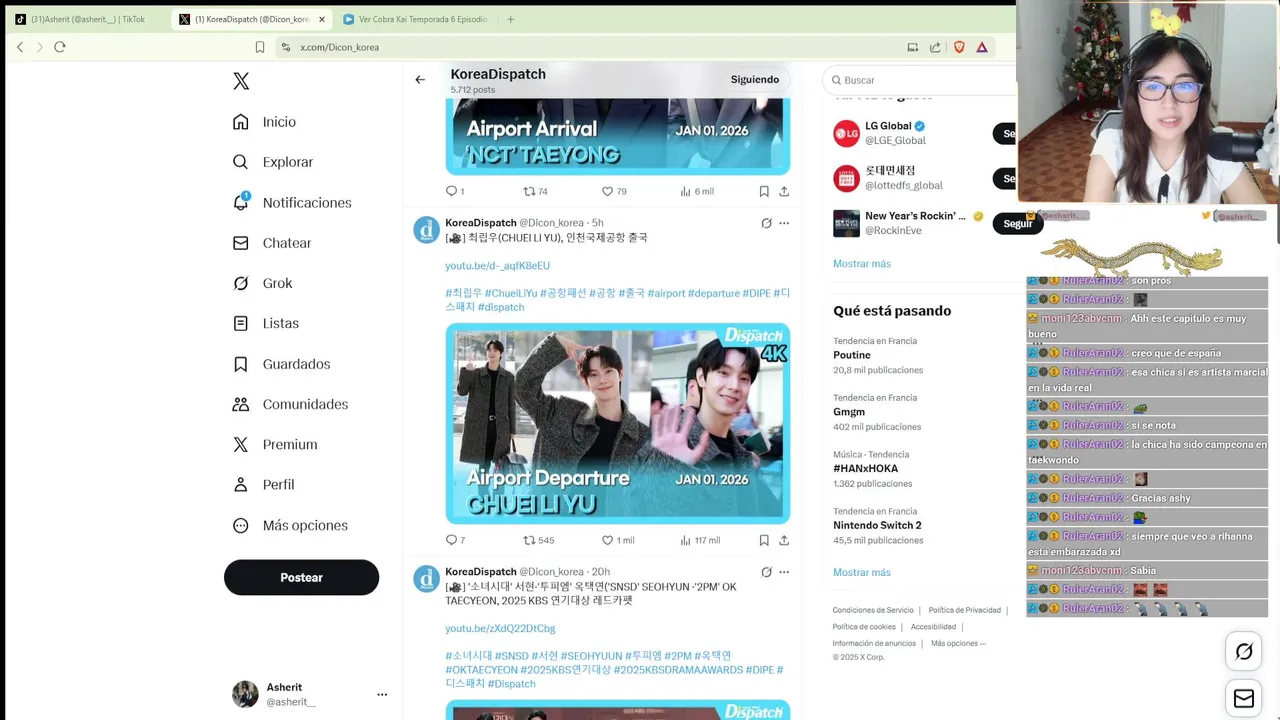Open Chuei Li Yu airport departure image
1280x720 pixels.
coord(618,423)
